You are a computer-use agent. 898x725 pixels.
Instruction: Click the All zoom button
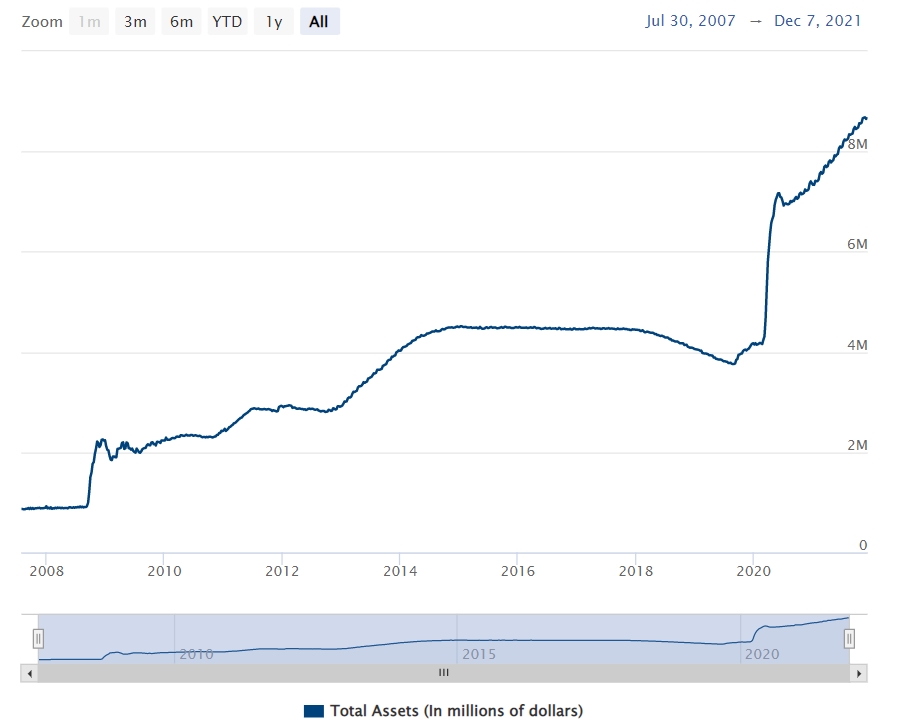click(x=319, y=21)
